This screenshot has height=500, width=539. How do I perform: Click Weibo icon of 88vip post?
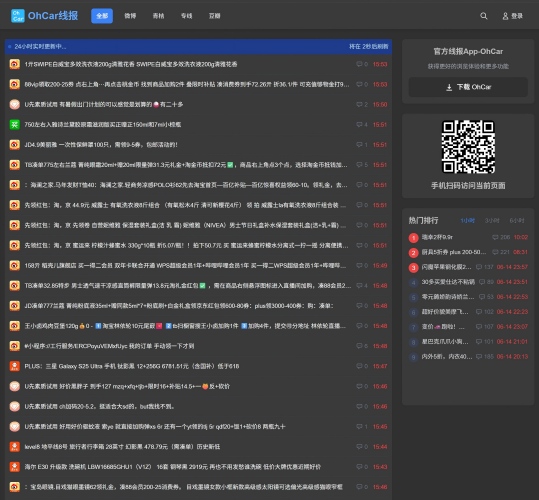point(14,84)
